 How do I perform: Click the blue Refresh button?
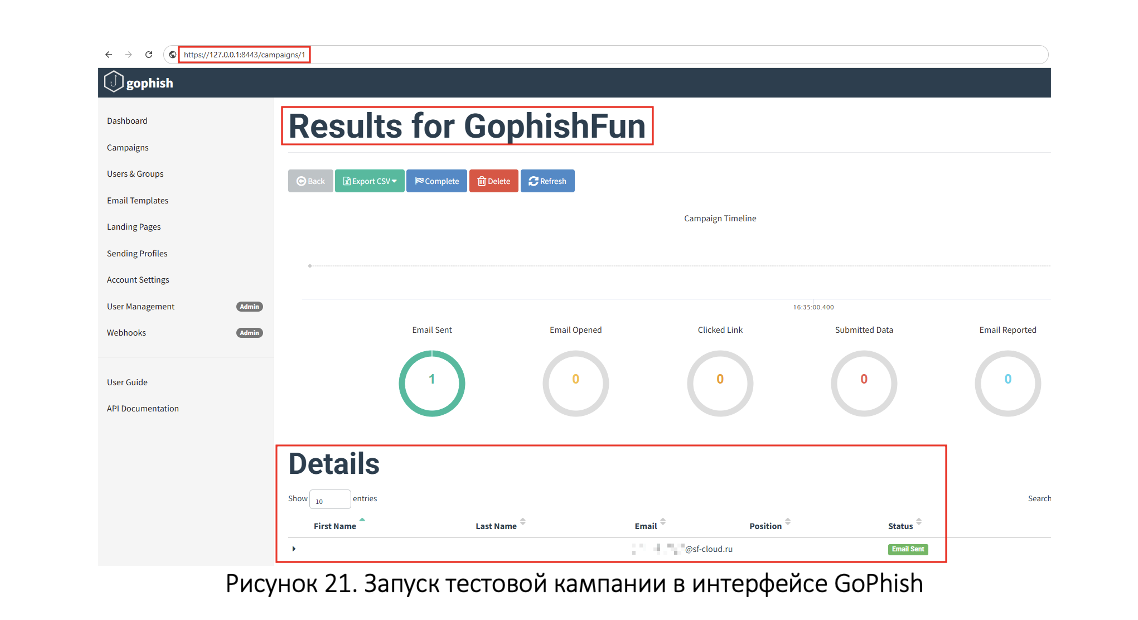547,181
